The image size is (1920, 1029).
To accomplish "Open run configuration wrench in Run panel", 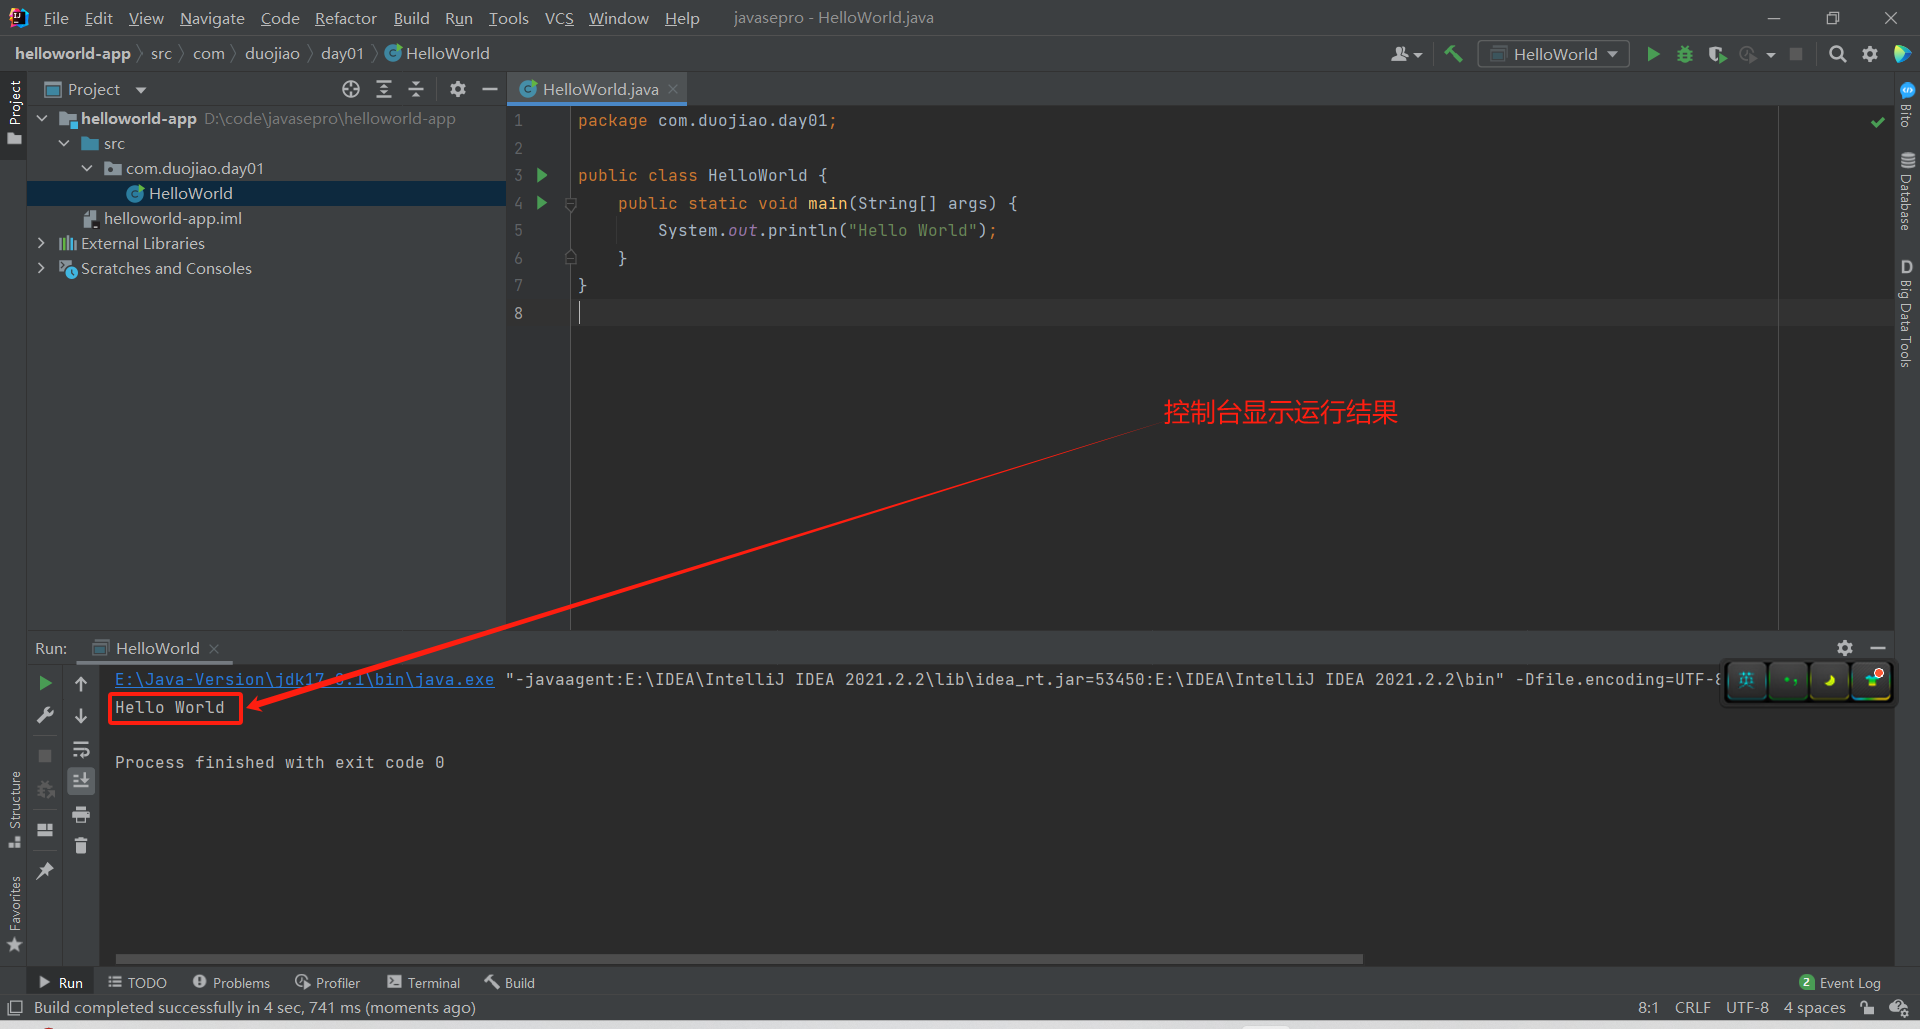I will tap(45, 715).
